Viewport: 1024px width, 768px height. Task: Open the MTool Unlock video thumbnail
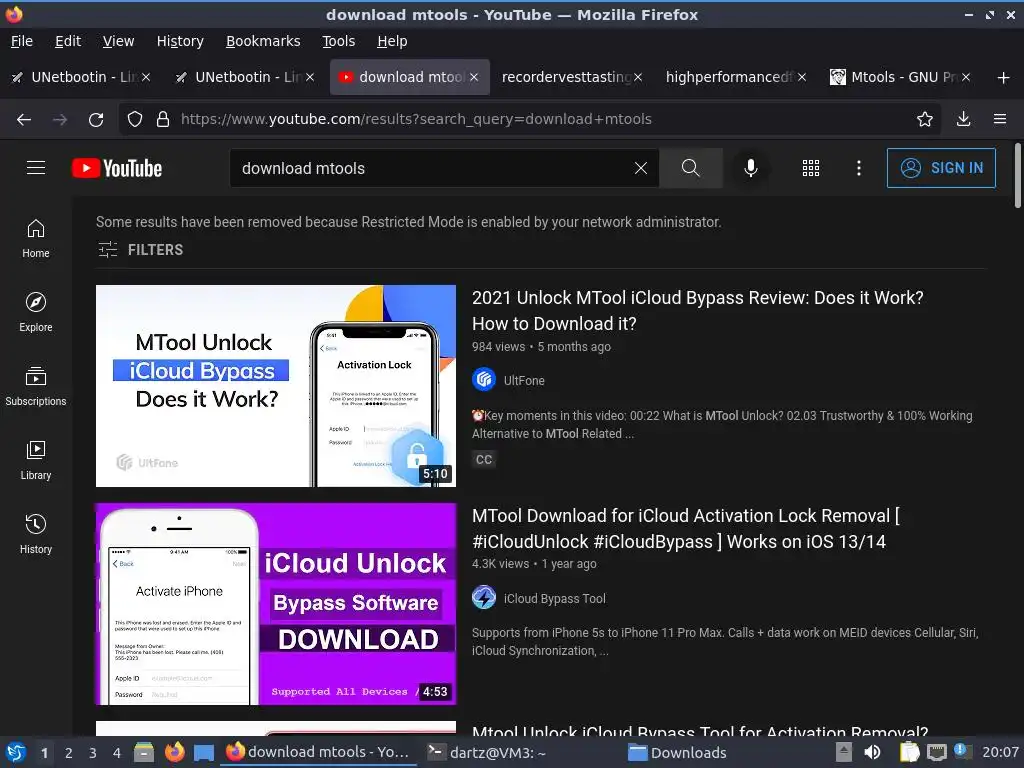(276, 386)
